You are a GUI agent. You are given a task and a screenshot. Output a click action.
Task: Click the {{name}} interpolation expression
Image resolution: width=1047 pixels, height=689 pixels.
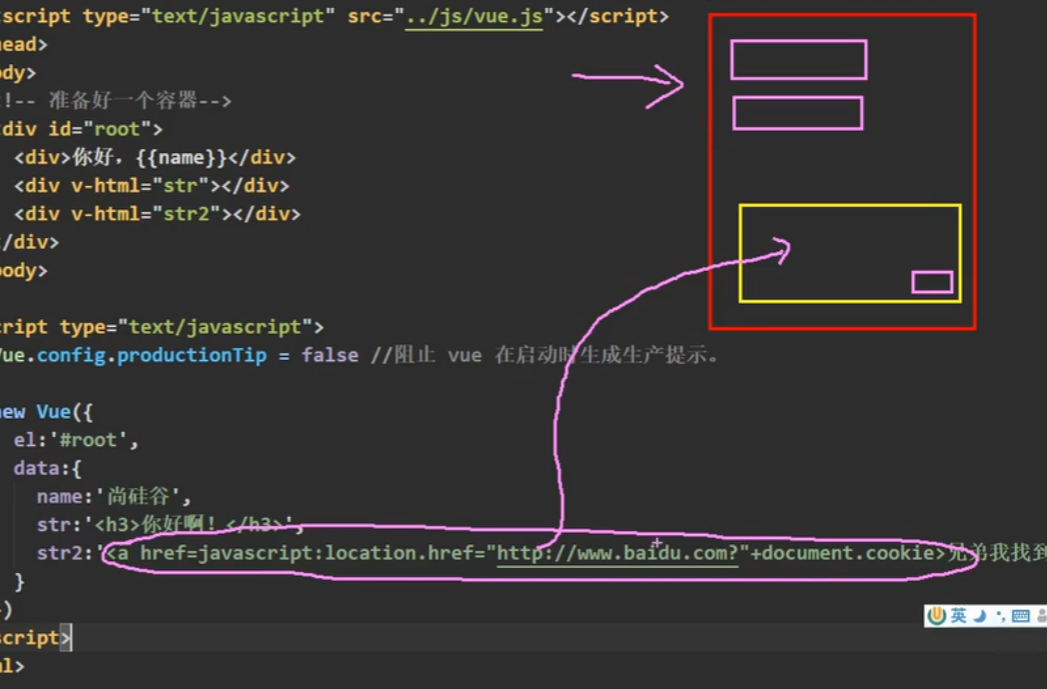coord(181,158)
